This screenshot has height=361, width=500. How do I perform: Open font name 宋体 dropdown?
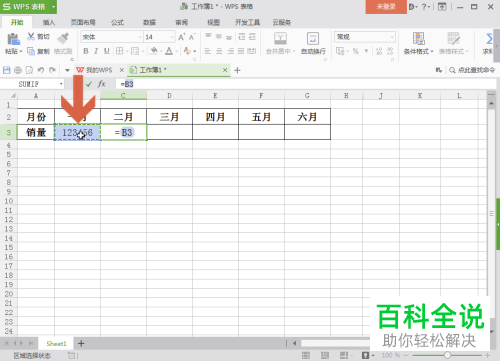tap(140, 37)
